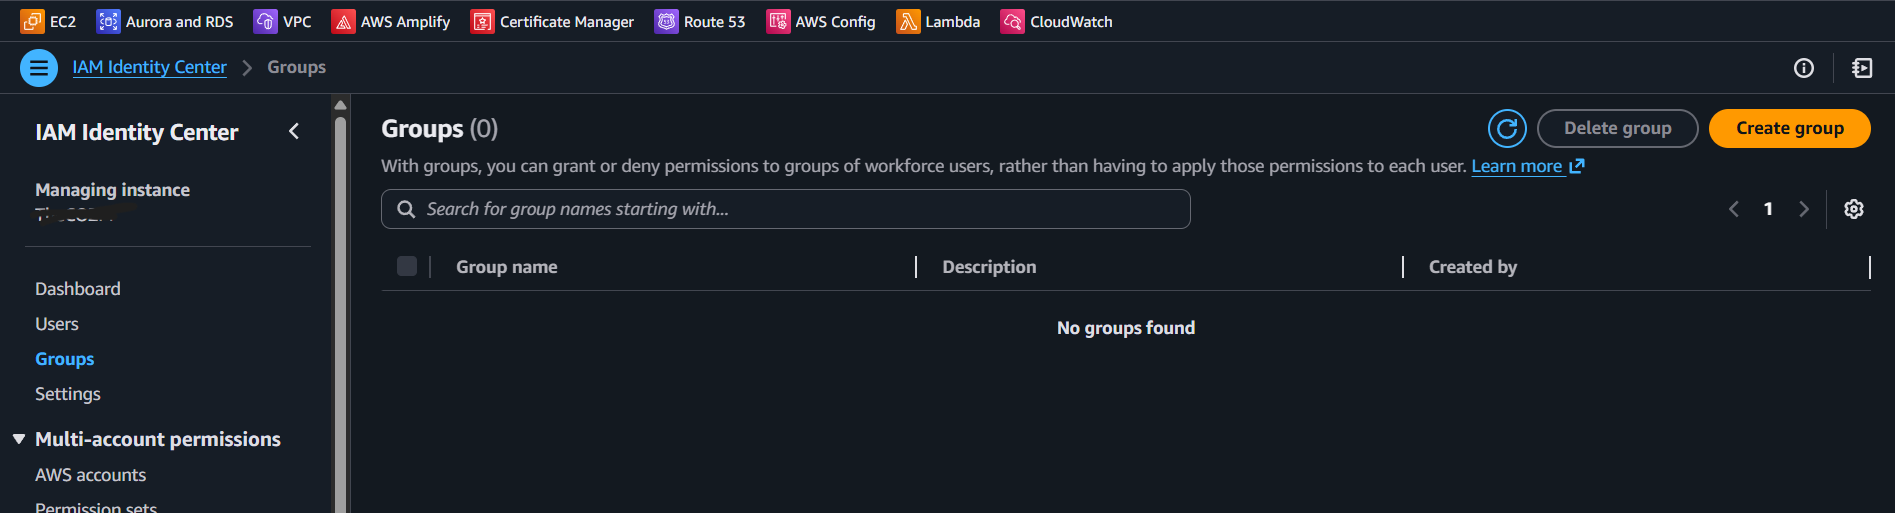Open the VPC service shortcut

pos(283,21)
